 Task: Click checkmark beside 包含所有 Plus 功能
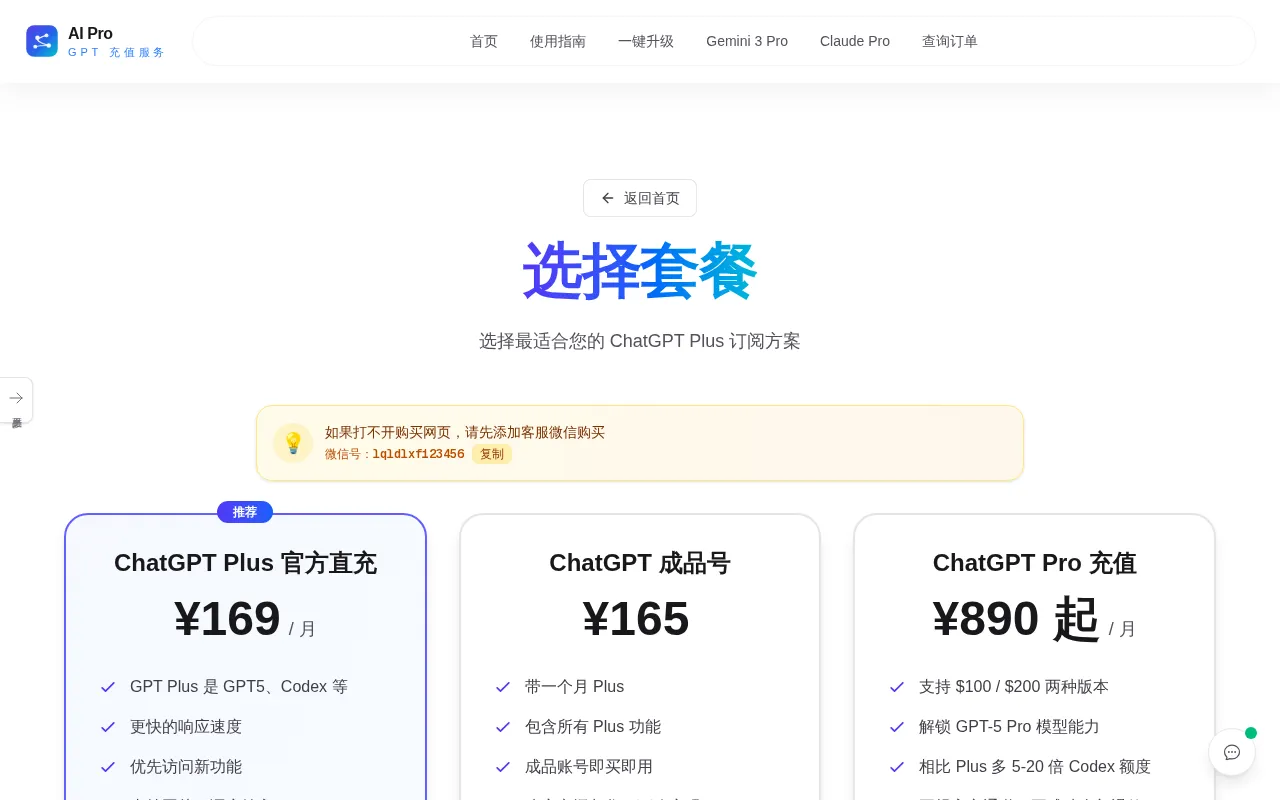point(503,727)
